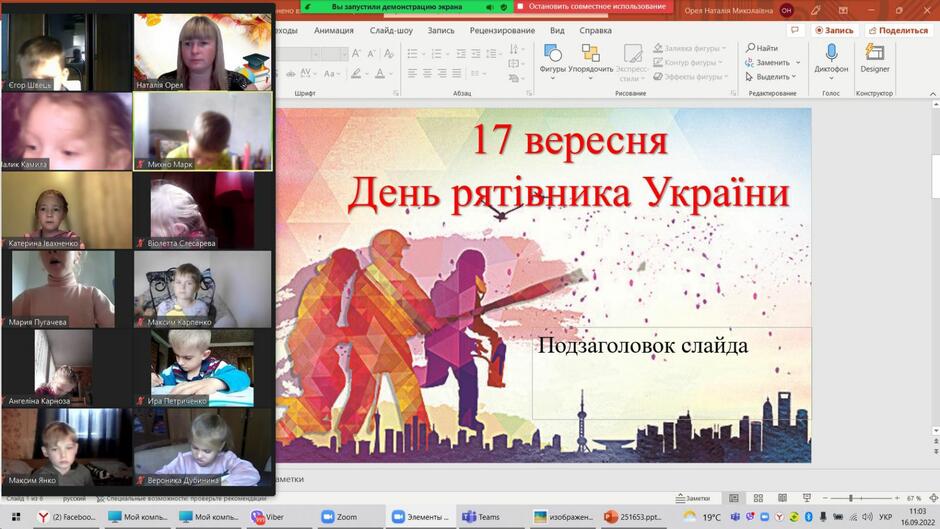Toggle shared sound icon in Zoom sharing bar
This screenshot has width=940, height=529.
[490, 7]
